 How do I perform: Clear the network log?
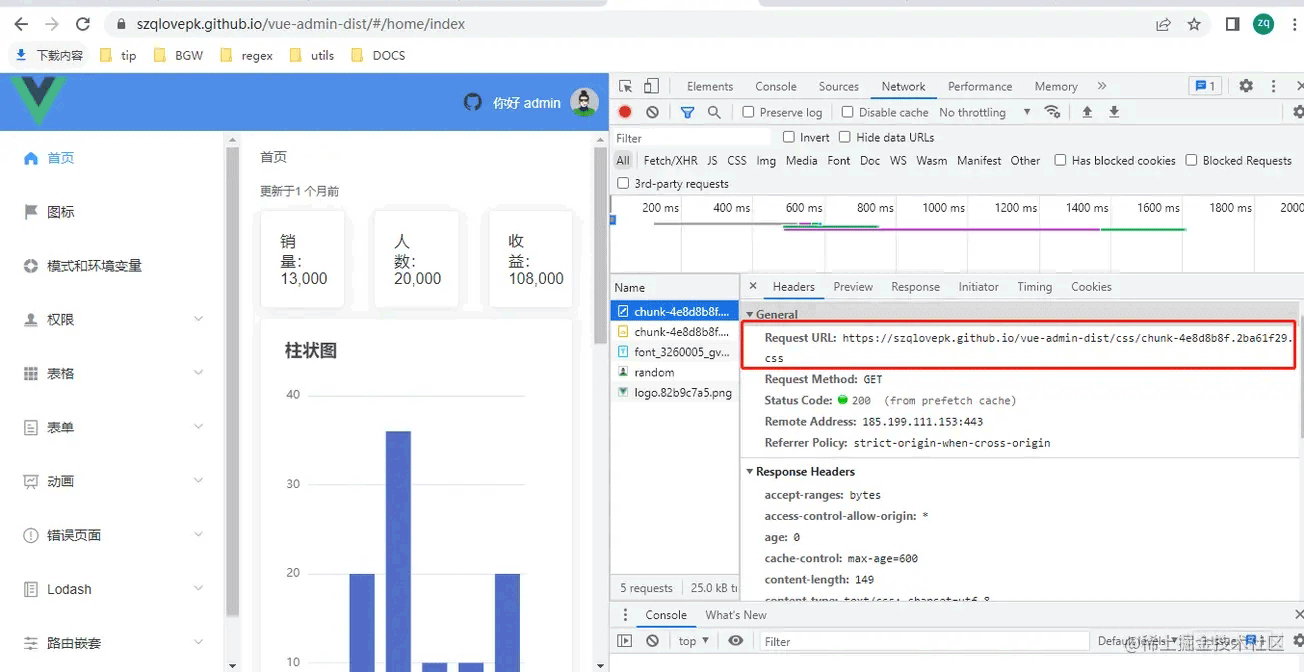pos(652,112)
